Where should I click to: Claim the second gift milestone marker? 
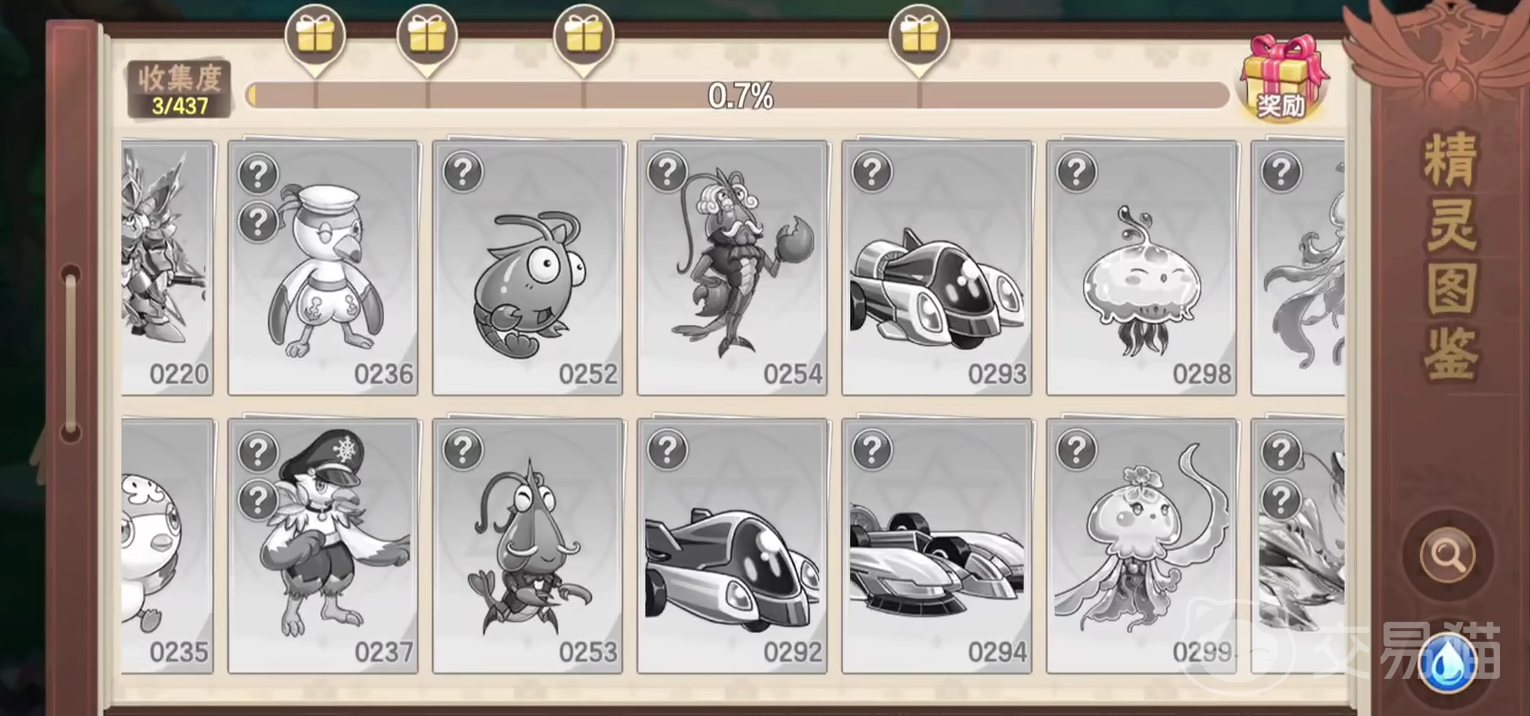(x=427, y=40)
